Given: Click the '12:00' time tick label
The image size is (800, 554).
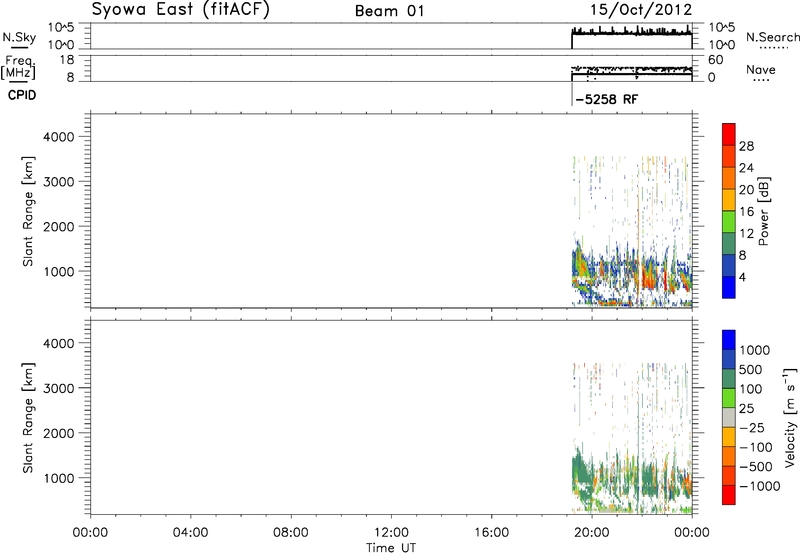Looking at the screenshot, I should [x=391, y=533].
